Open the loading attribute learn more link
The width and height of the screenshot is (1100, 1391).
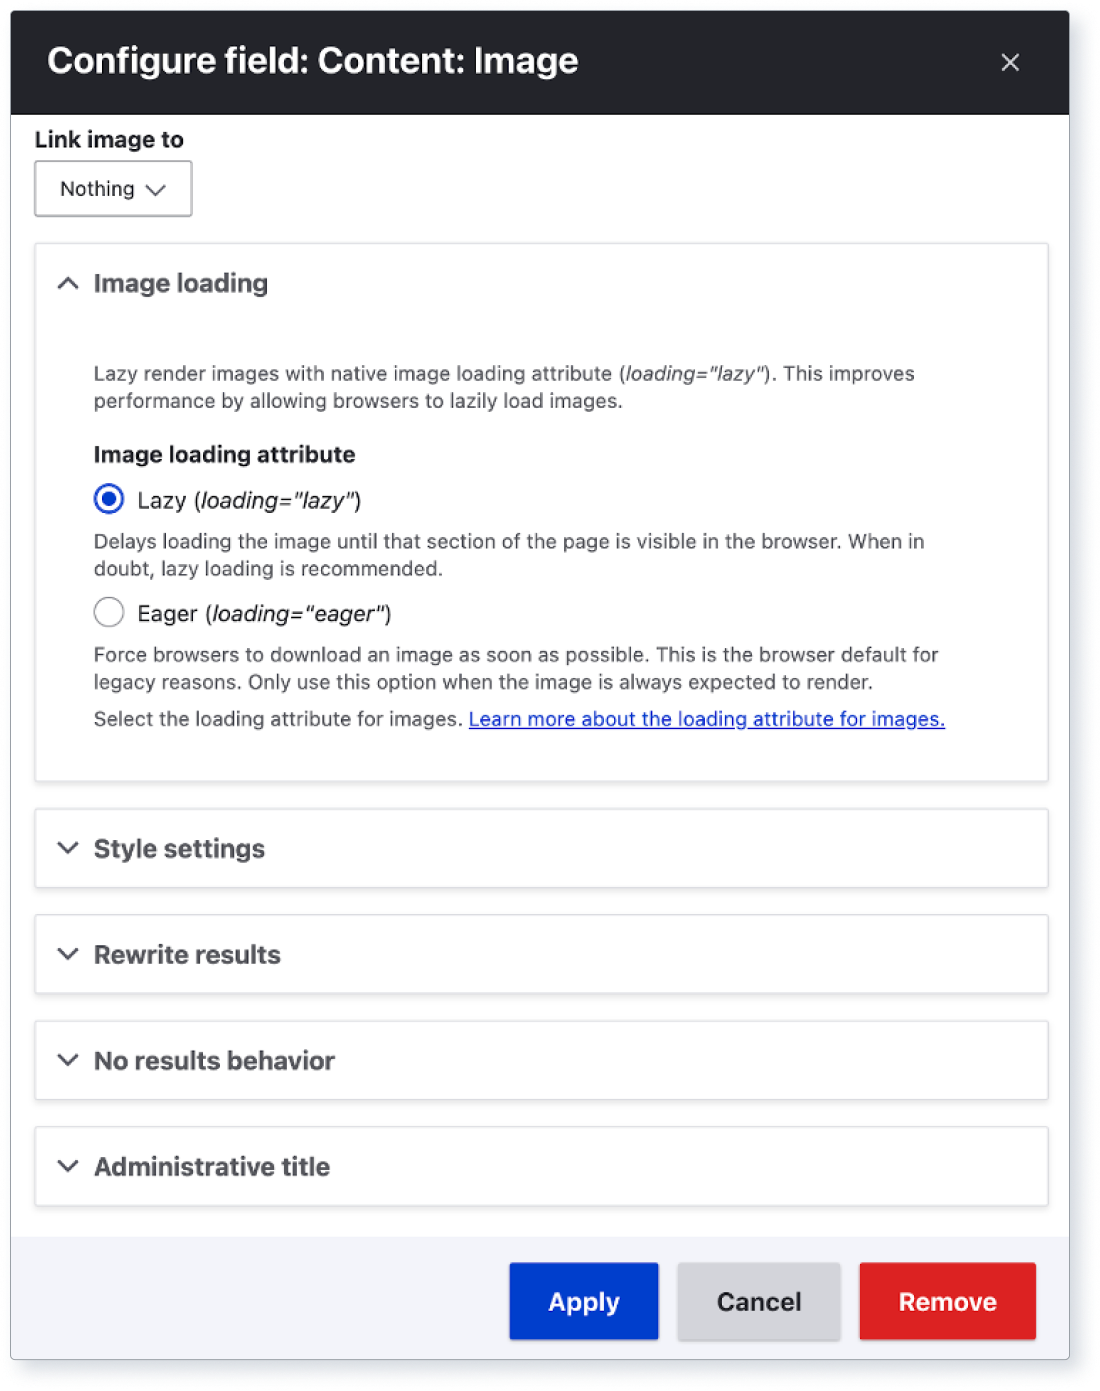(707, 719)
